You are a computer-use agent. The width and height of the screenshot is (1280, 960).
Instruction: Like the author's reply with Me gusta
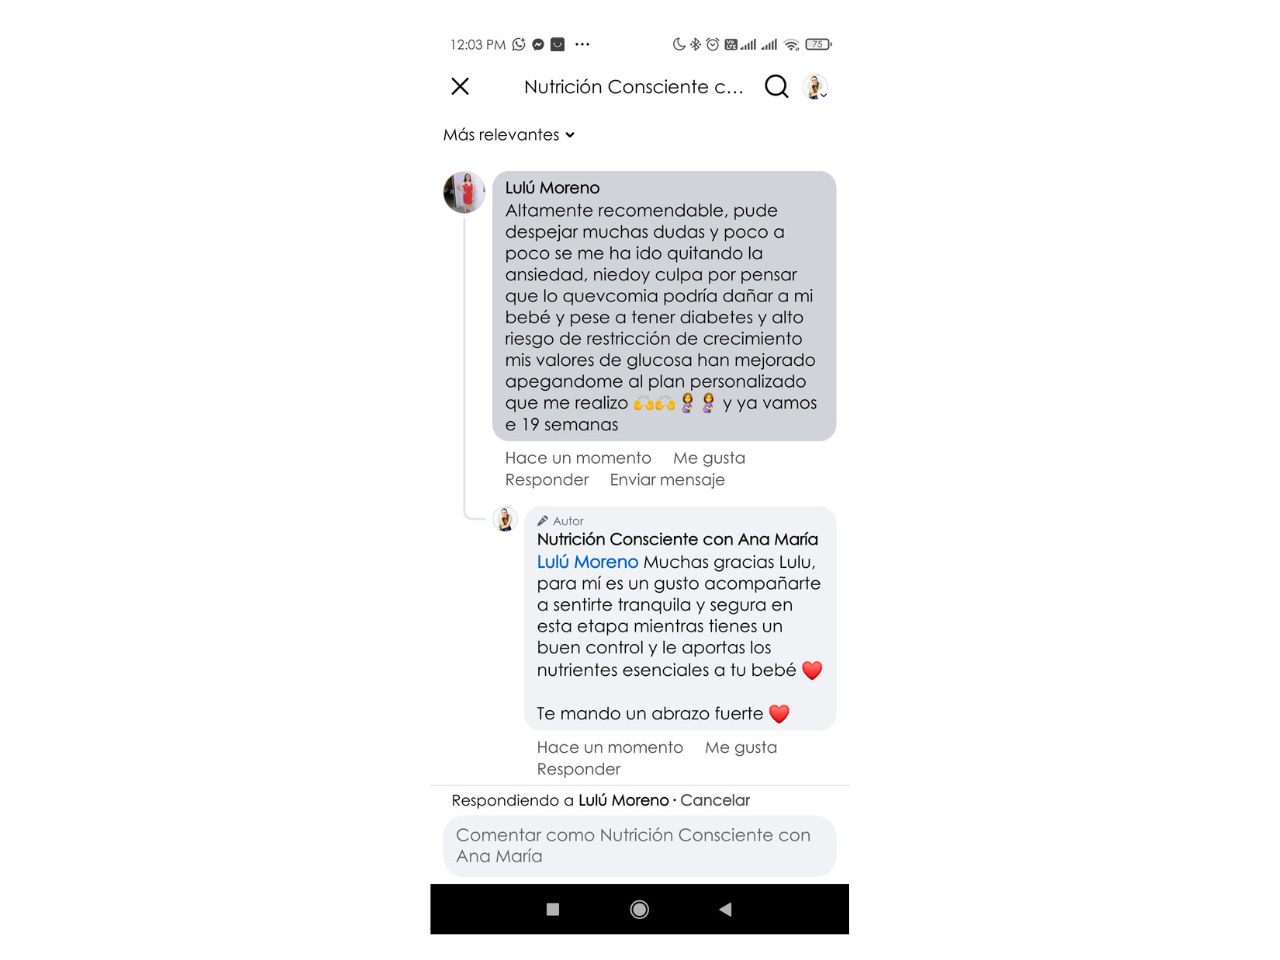(x=741, y=748)
